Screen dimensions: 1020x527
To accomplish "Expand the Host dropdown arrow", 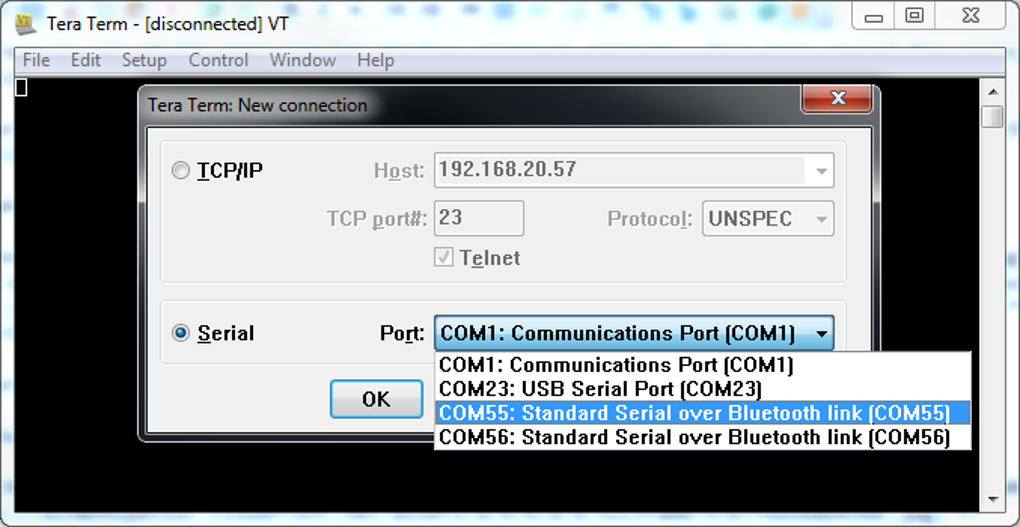I will (x=821, y=171).
